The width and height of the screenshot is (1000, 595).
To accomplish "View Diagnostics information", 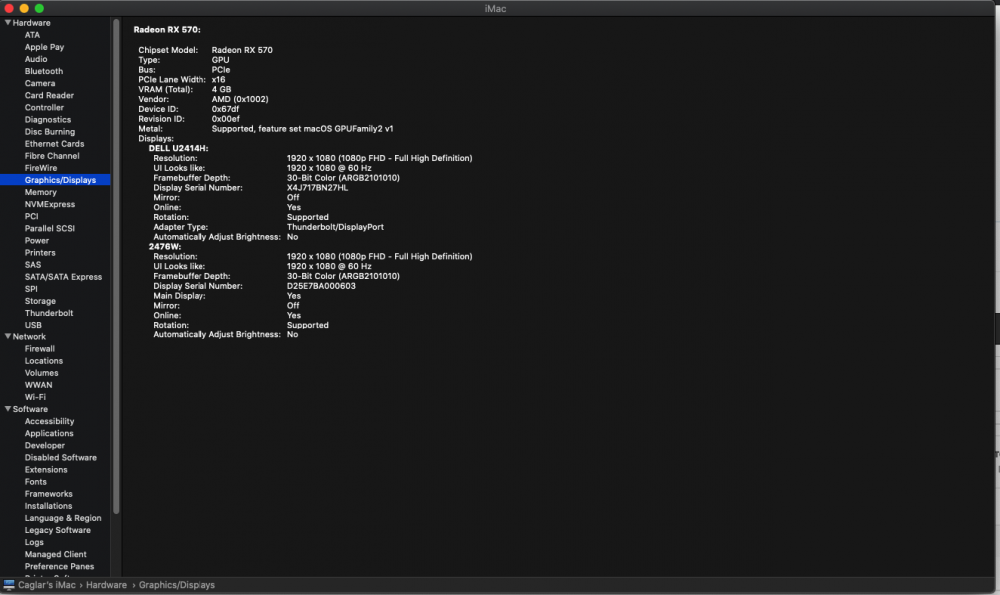I will [48, 120].
